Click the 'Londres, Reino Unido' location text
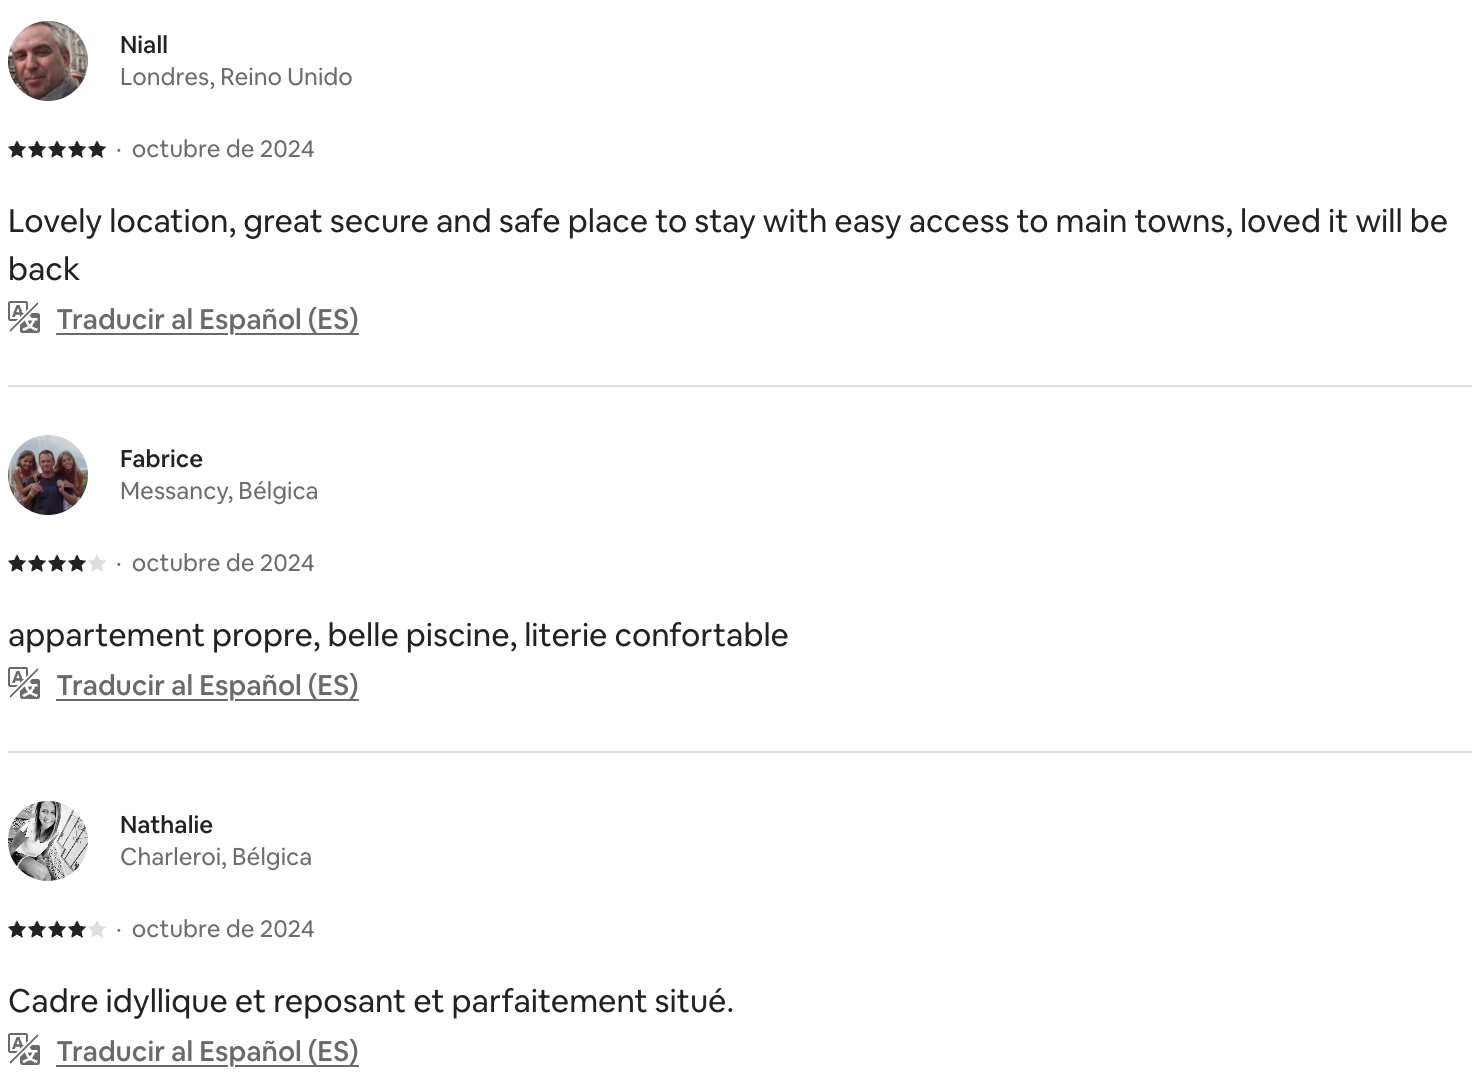The image size is (1472, 1082). pos(236,77)
